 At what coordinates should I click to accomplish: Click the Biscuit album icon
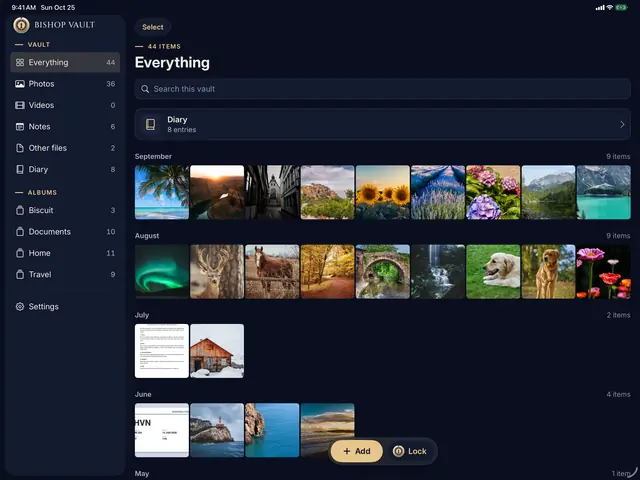coord(20,210)
